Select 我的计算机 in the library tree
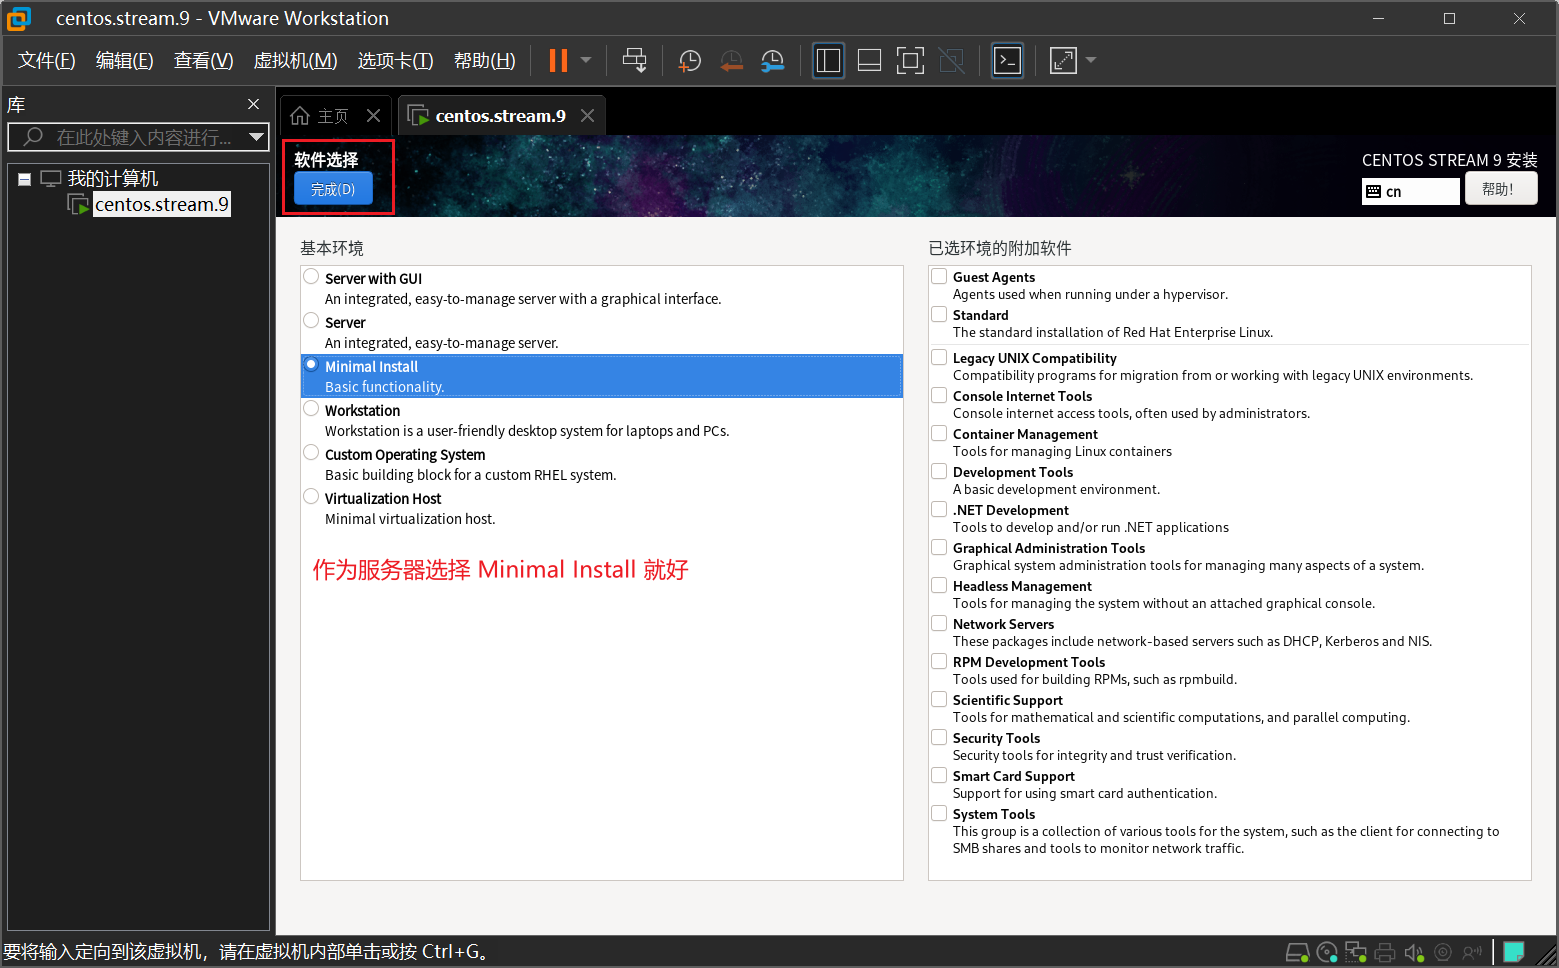The width and height of the screenshot is (1559, 968). pos(113,178)
